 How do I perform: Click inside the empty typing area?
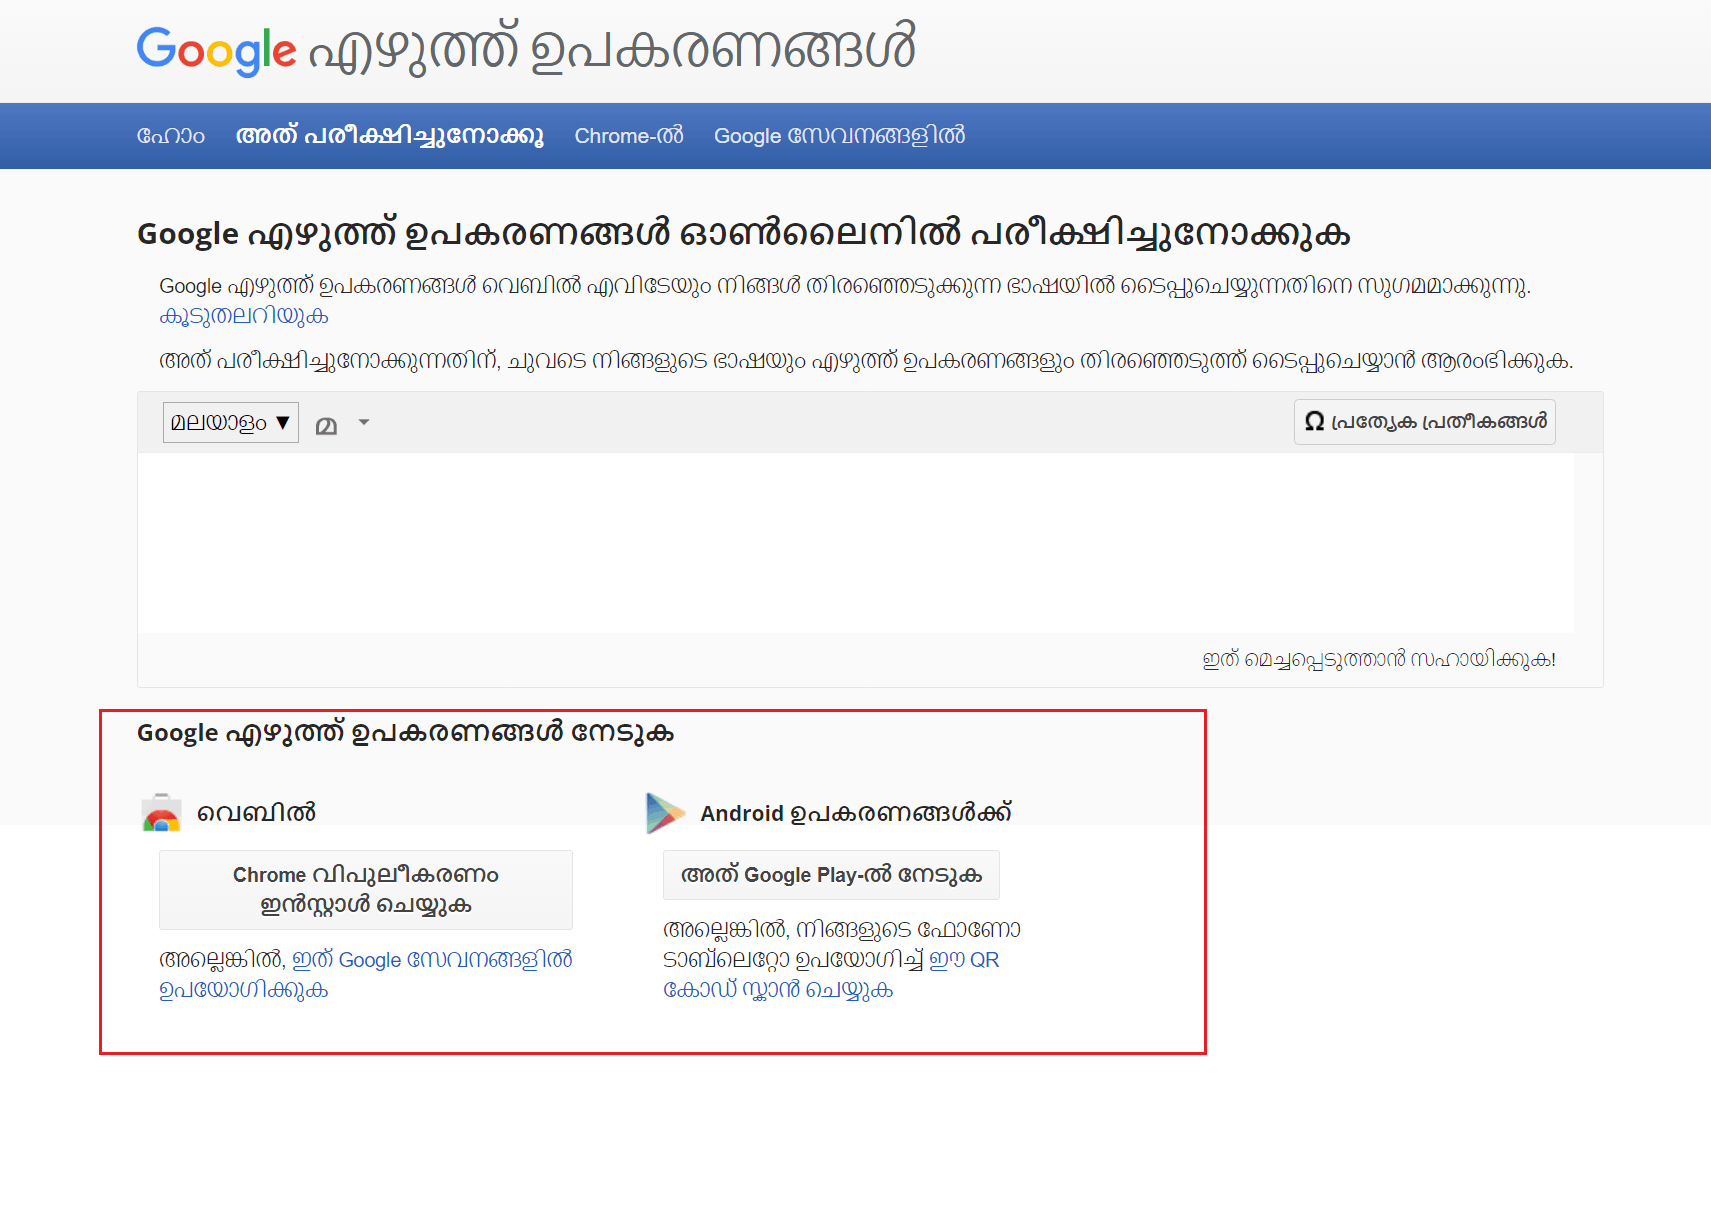[860, 540]
